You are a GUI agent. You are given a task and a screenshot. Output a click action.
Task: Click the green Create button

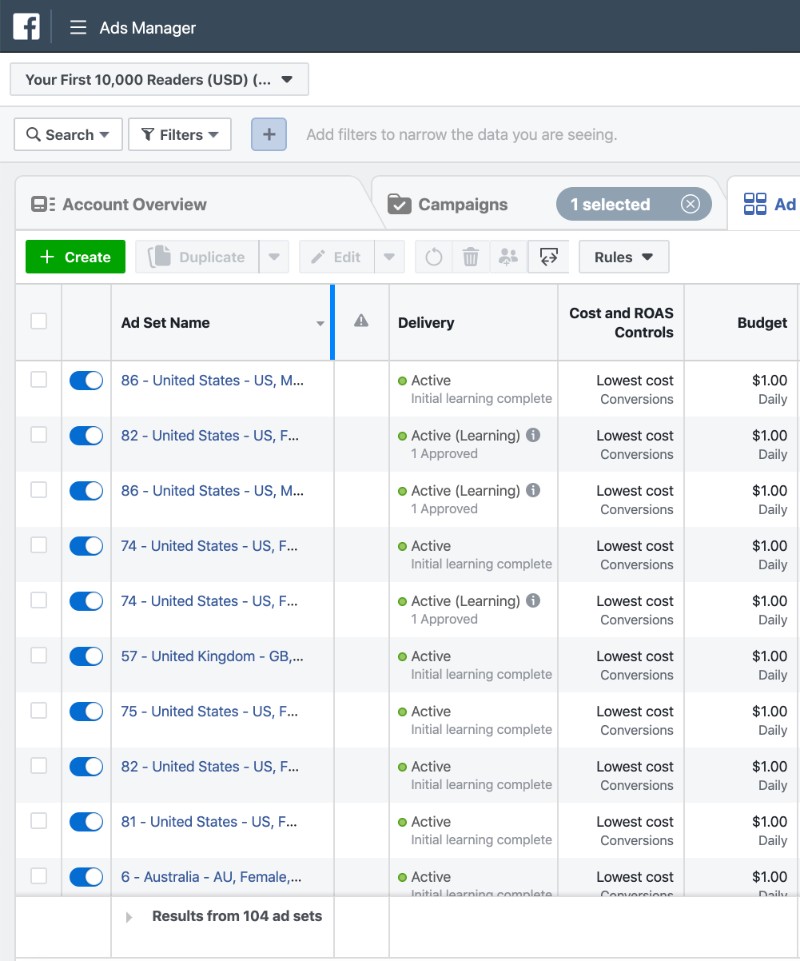(75, 257)
